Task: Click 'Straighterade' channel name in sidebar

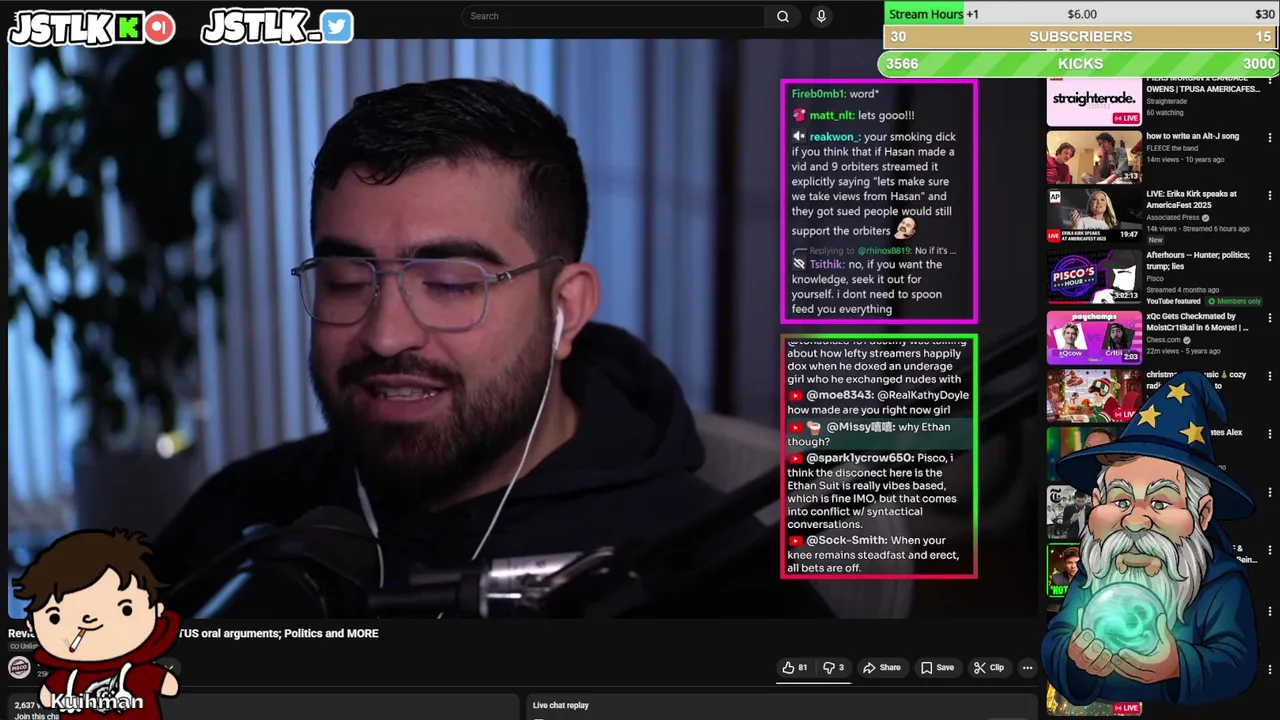Action: click(x=1166, y=102)
